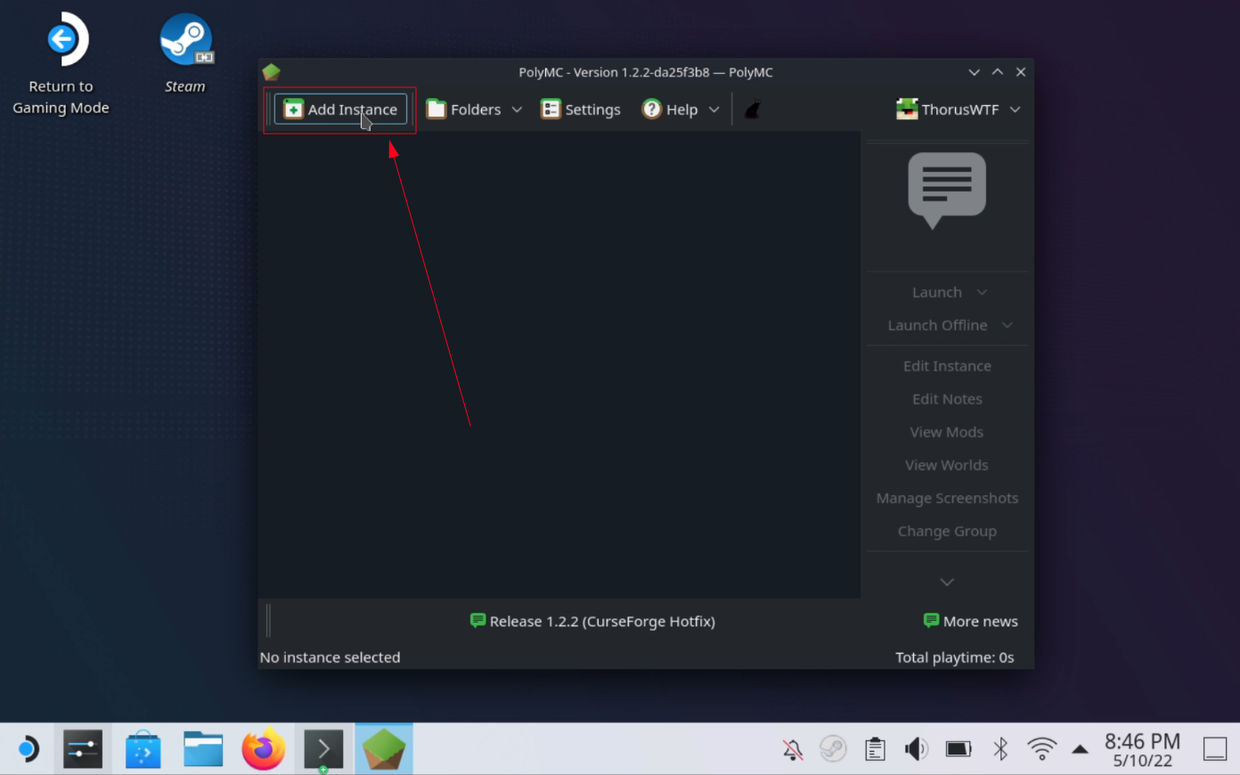
Task: Click the Launch button
Action: pyautogui.click(x=937, y=292)
